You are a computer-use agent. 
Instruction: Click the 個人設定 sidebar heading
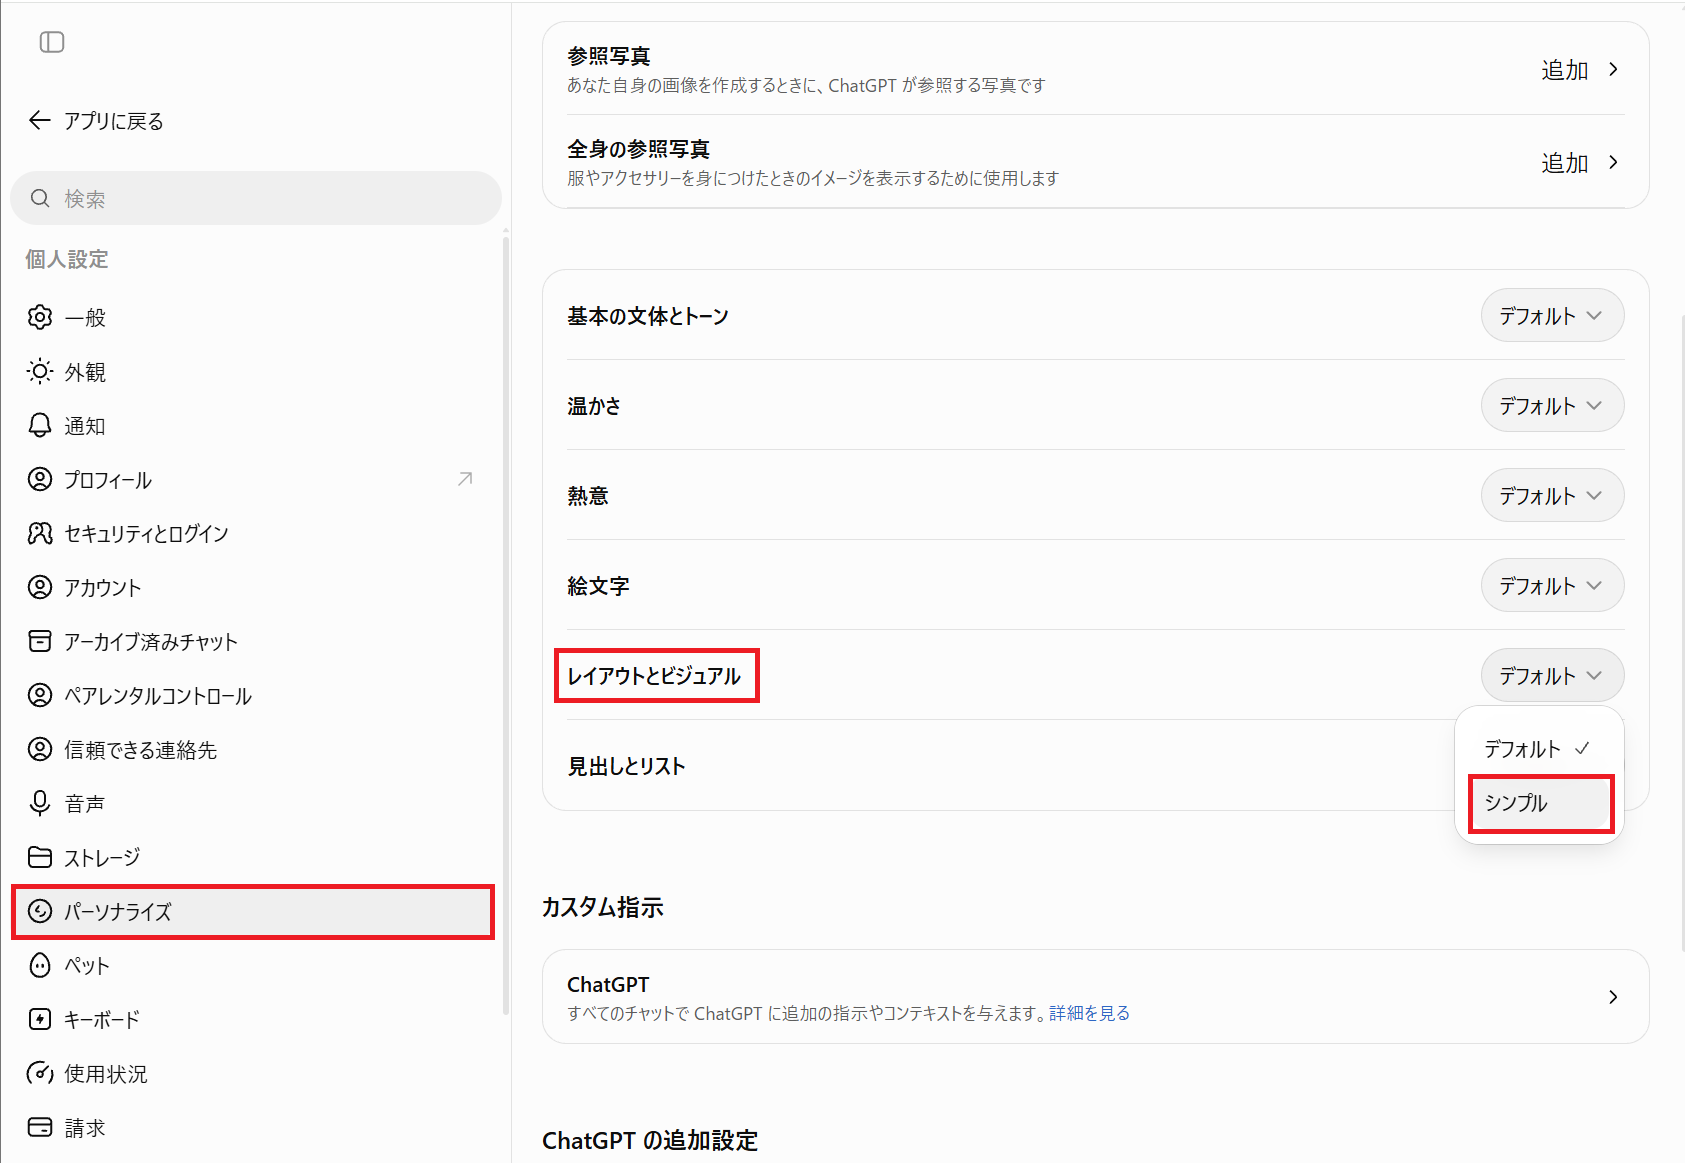click(x=67, y=259)
